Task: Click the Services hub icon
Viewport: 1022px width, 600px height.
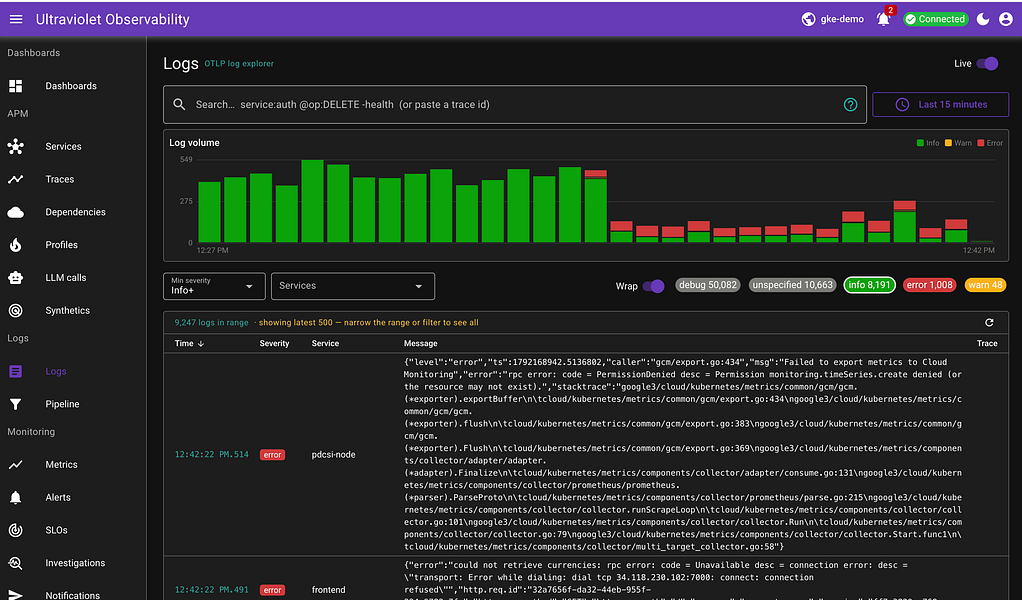Action: [16, 147]
